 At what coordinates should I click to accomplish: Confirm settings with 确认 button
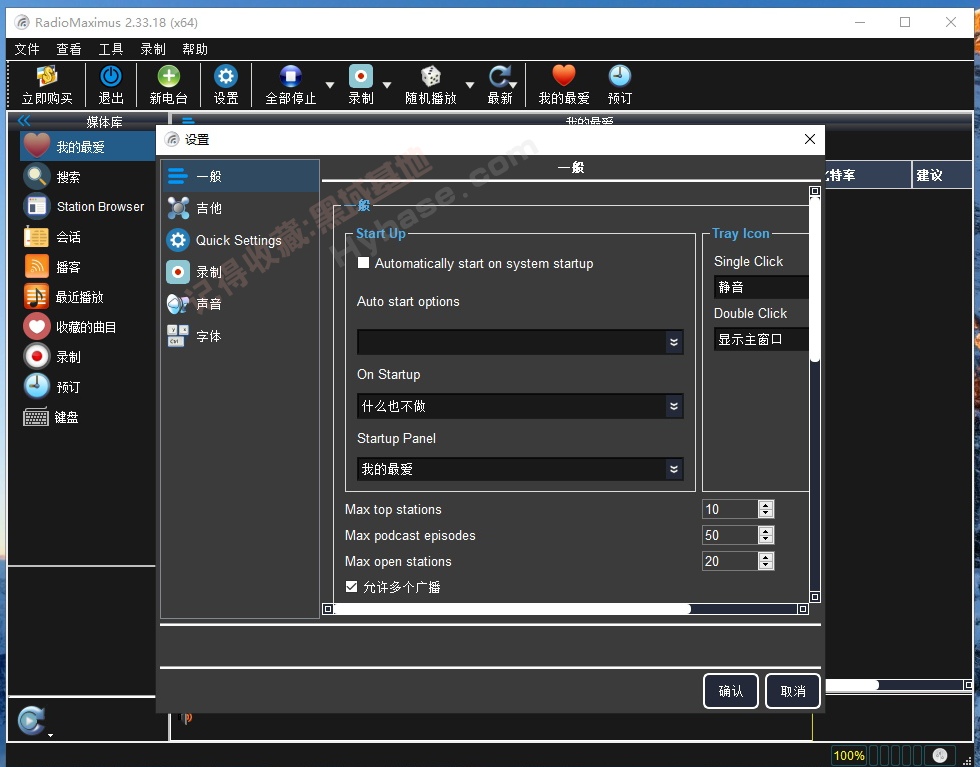tap(731, 691)
